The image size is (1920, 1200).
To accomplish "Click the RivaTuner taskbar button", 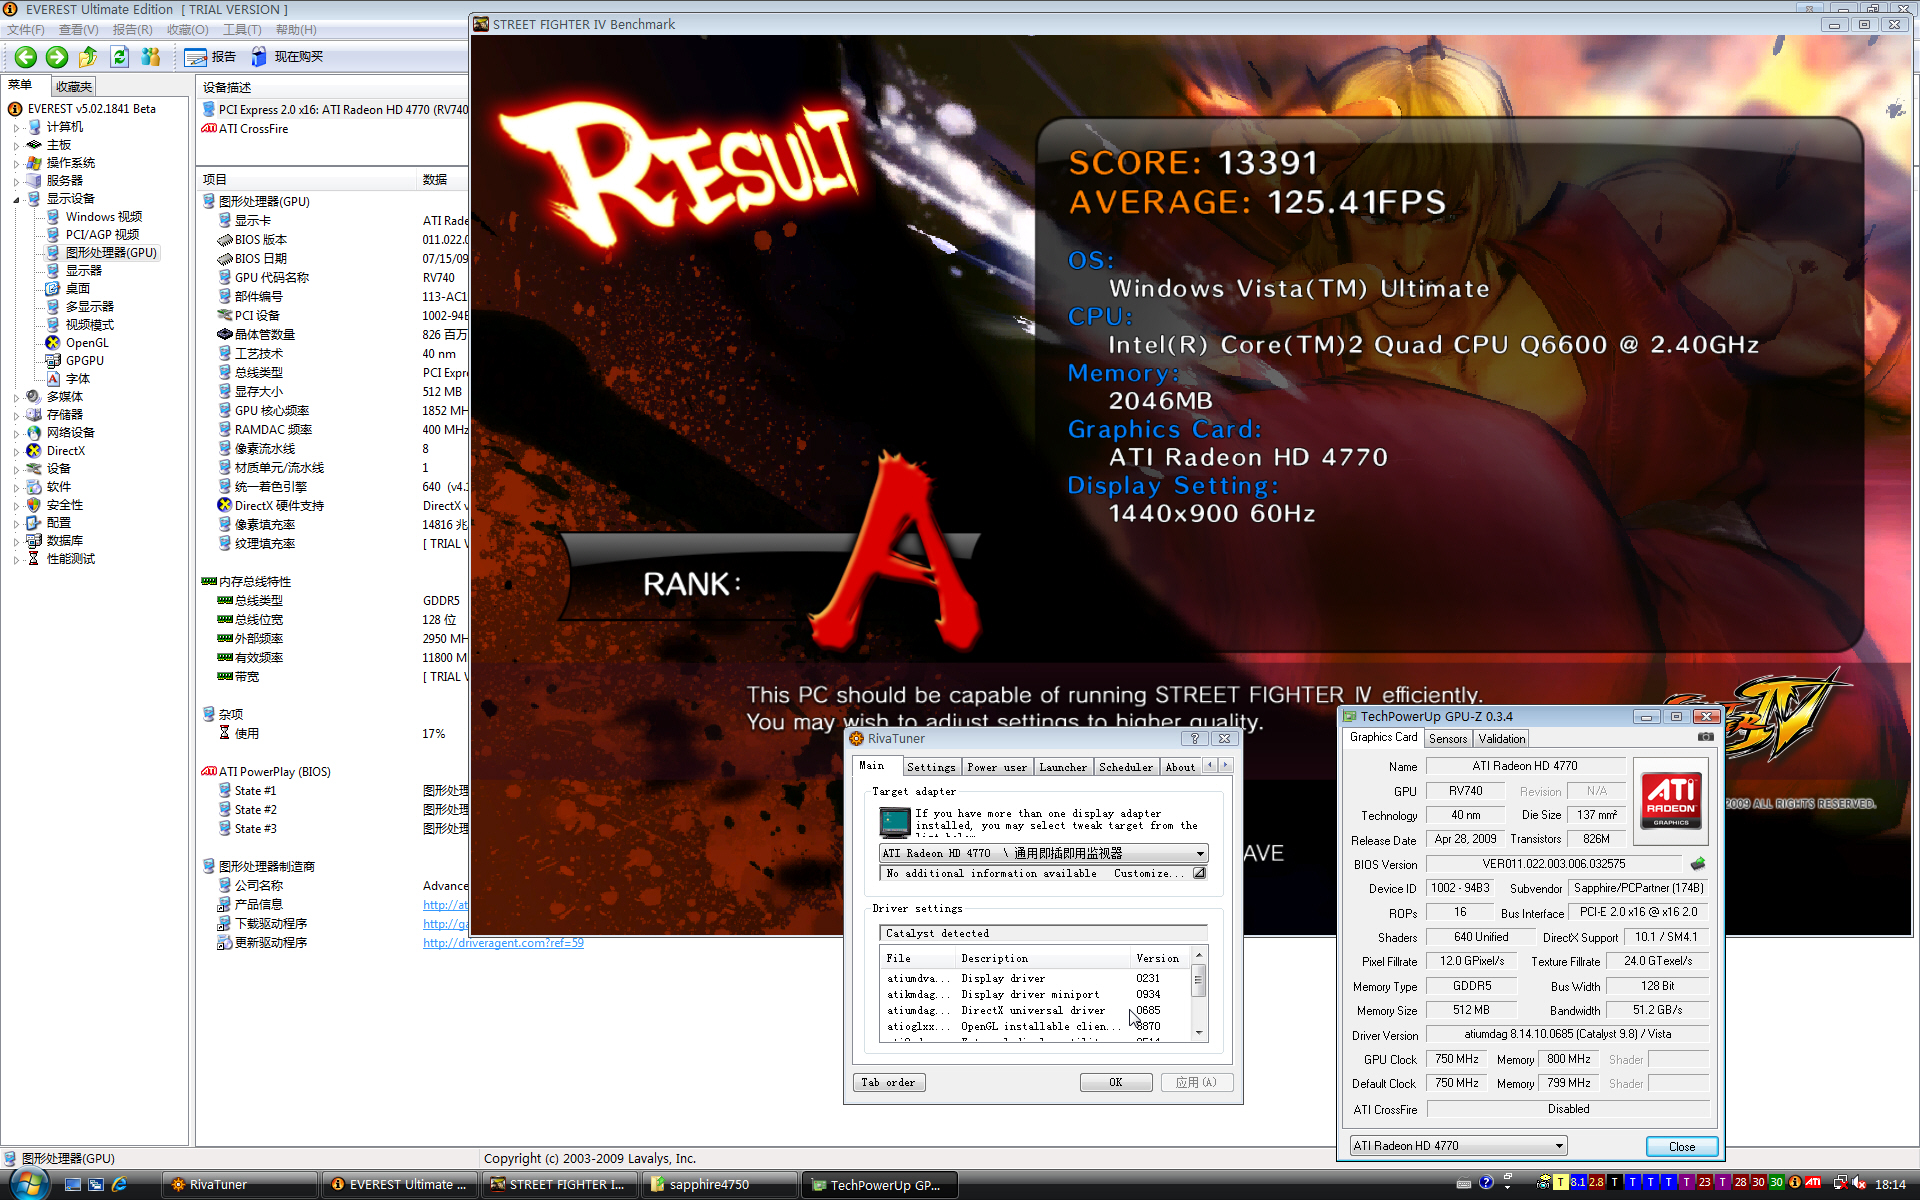I will tap(240, 1185).
